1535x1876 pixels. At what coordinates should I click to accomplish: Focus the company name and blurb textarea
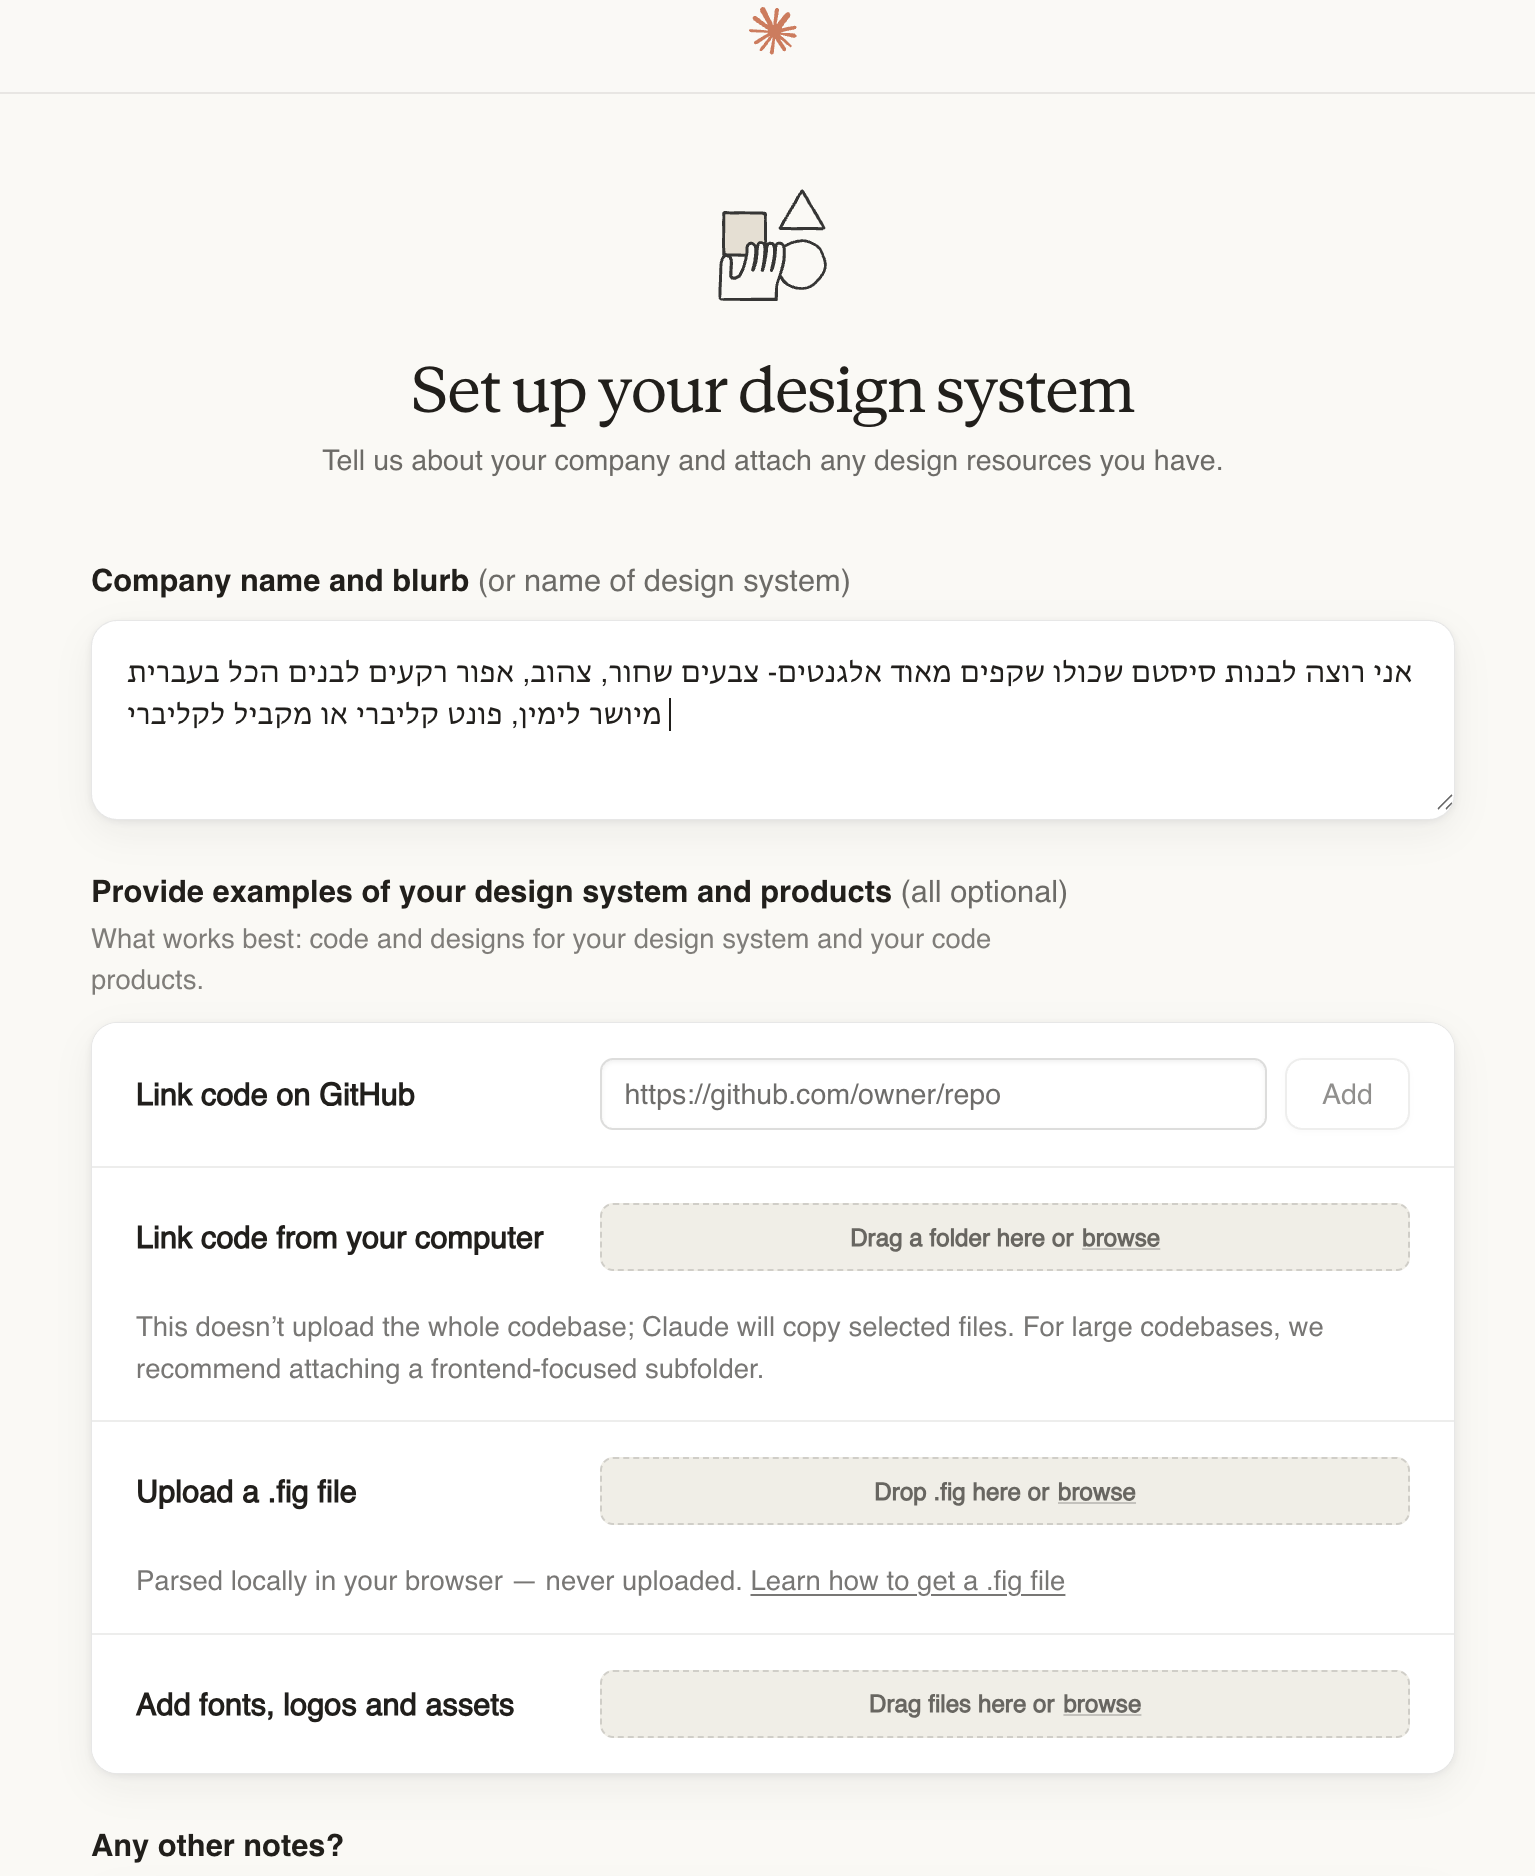point(772,760)
